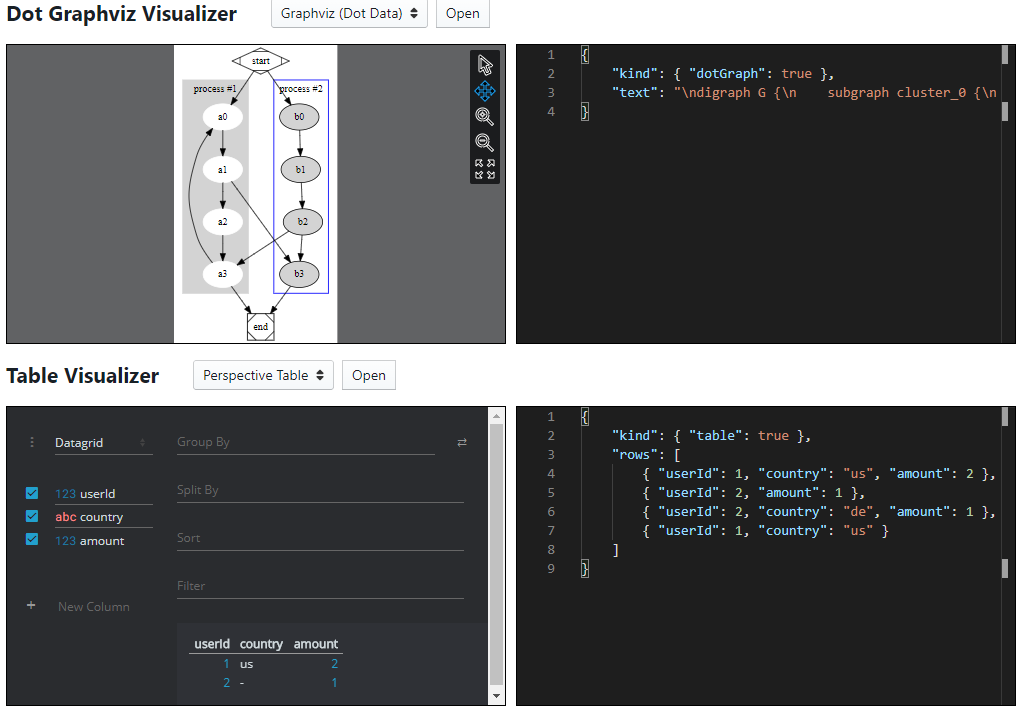Open the Perspective Table dropdown
Screen dimensions: 1020x716
point(263,375)
